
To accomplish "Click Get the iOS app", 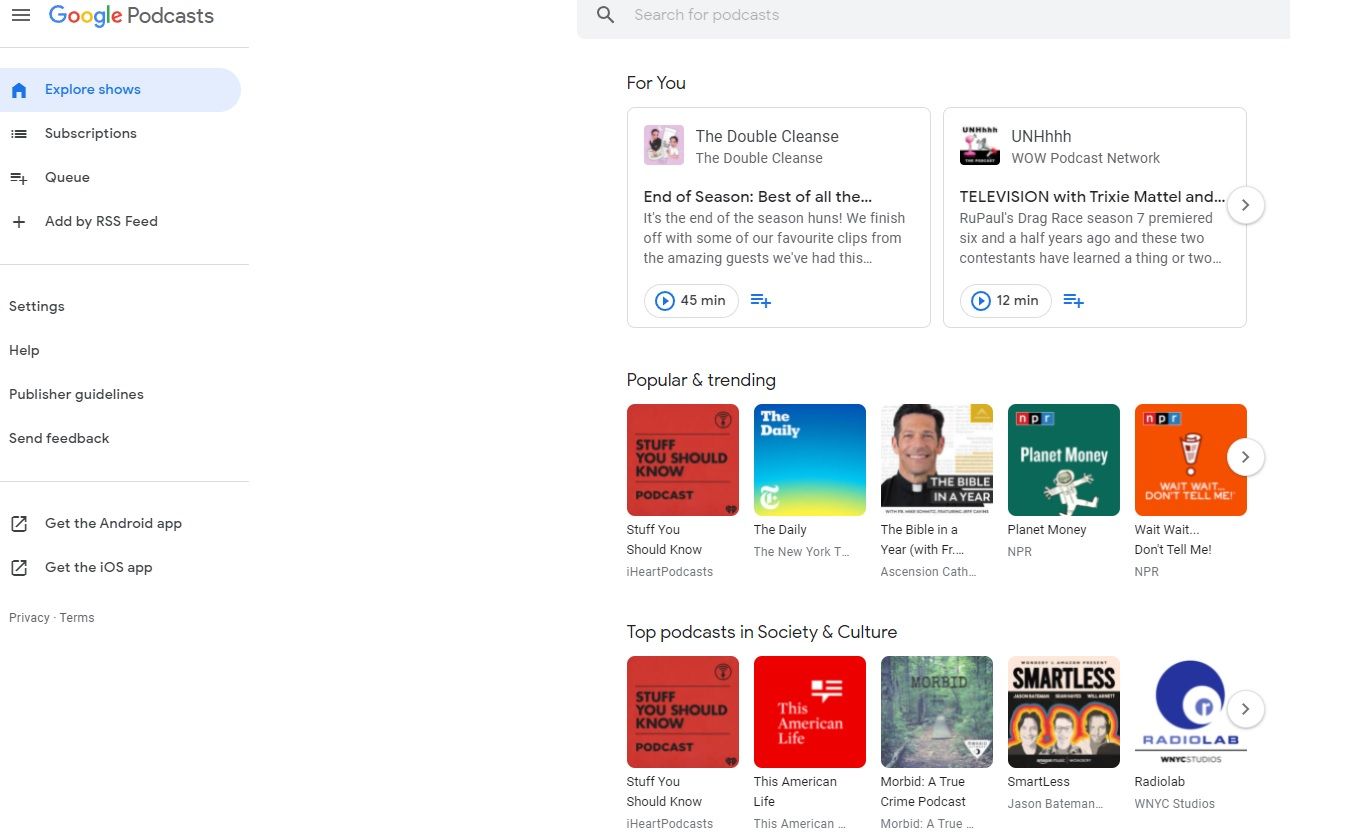I will click(99, 568).
